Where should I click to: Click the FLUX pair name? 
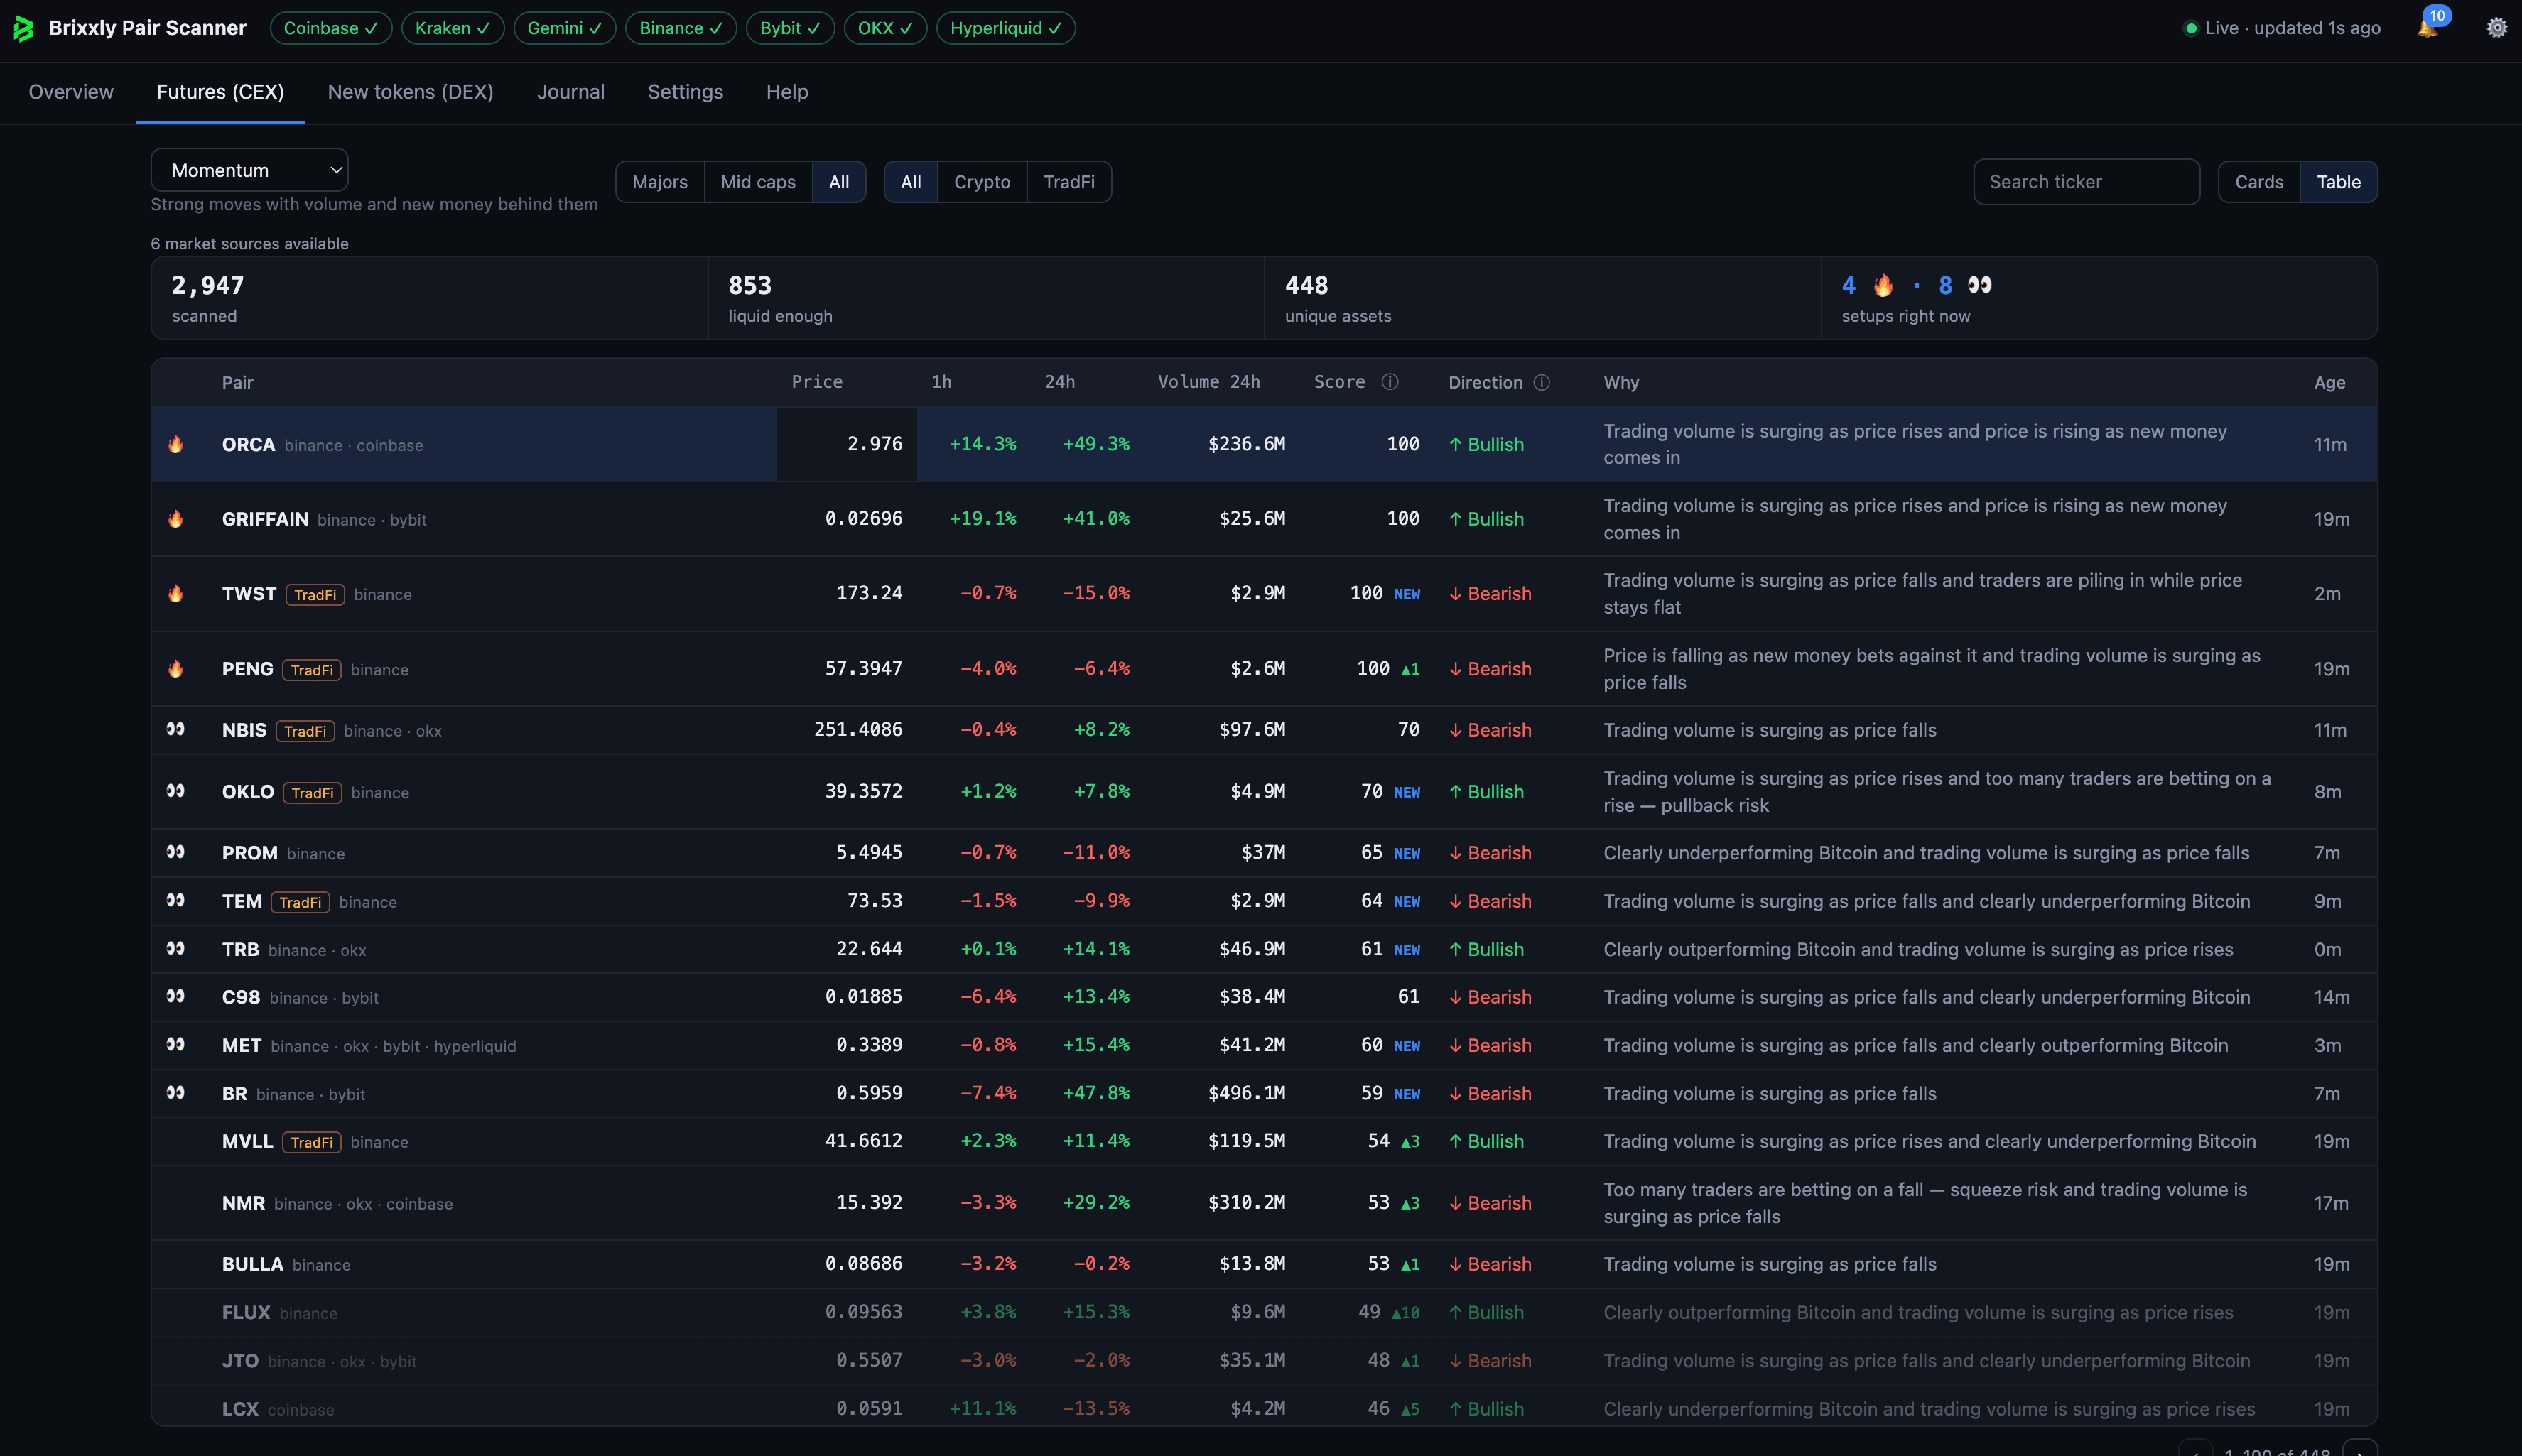[246, 1312]
